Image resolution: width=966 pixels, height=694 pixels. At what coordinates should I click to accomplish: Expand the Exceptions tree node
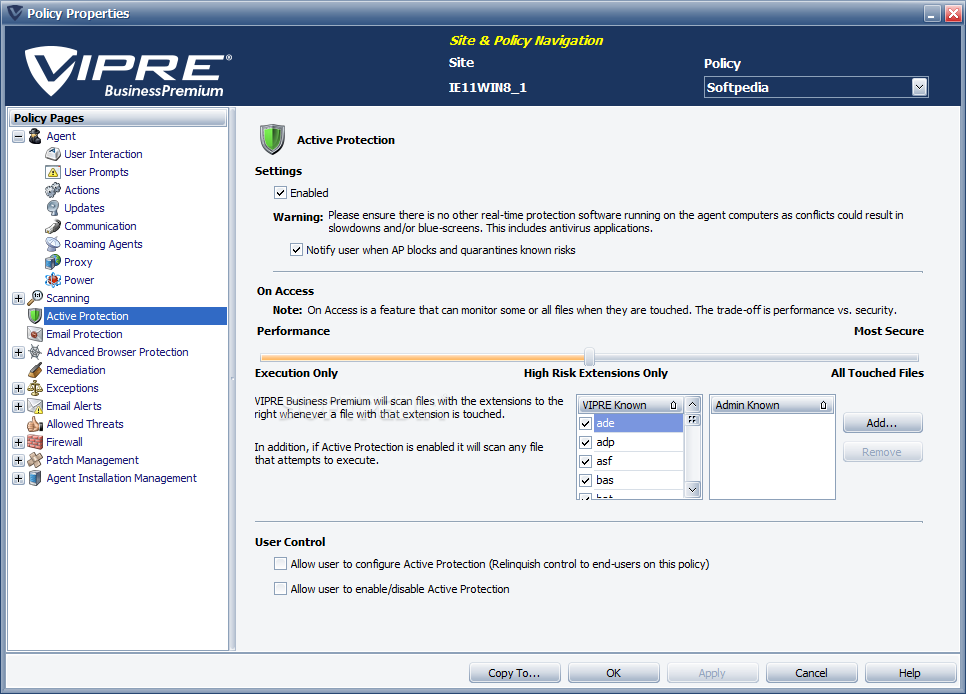[x=18, y=388]
